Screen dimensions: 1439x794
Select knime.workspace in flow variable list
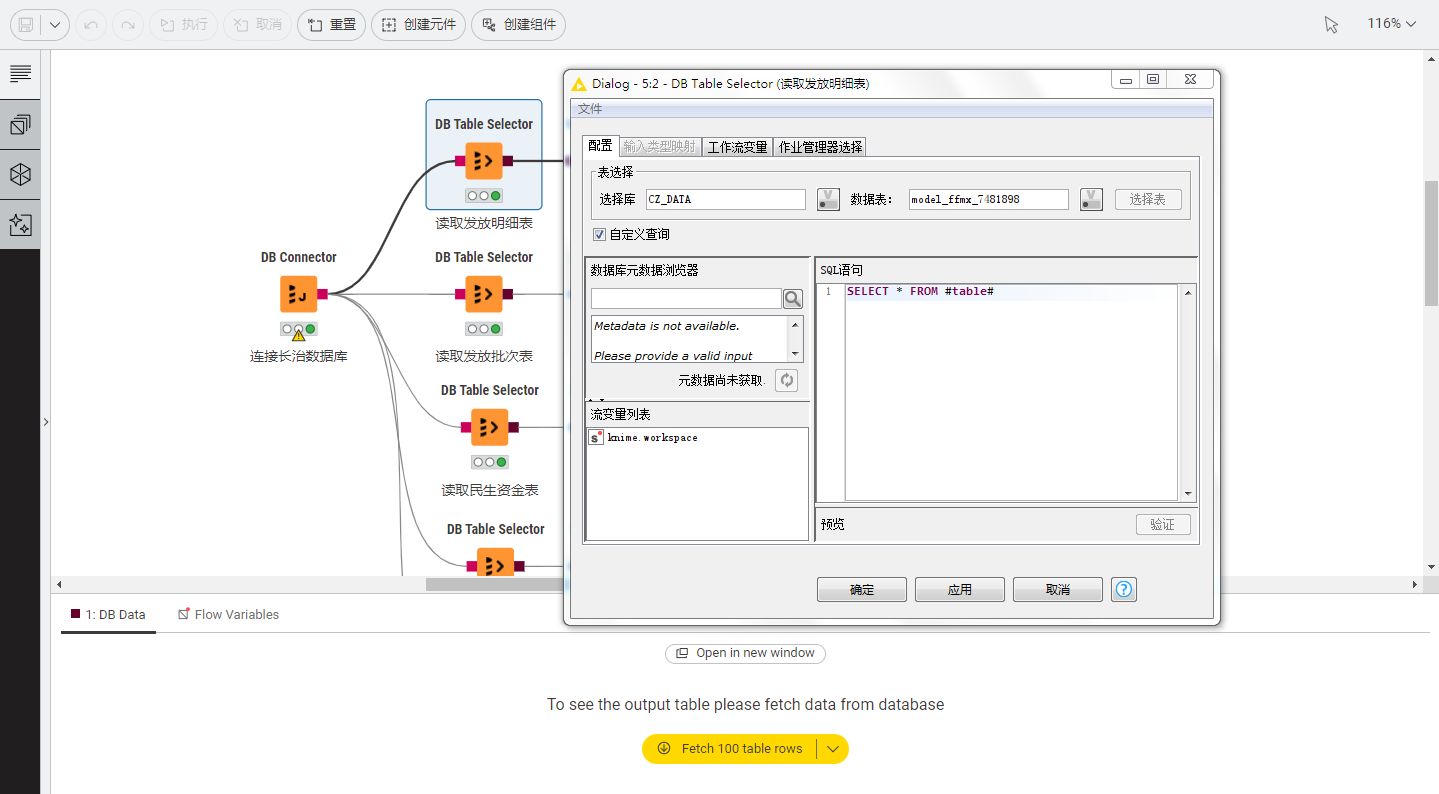point(652,438)
